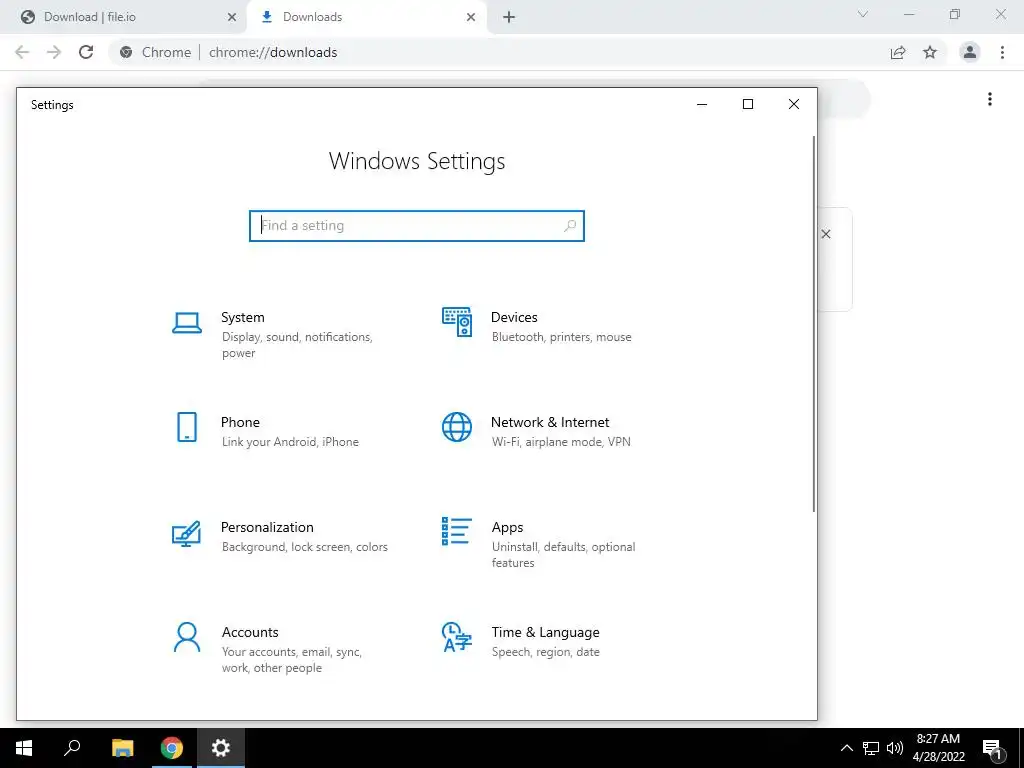Click 'Link your Android, iPhone' text
Screen dimensions: 1024x768
click(x=290, y=442)
